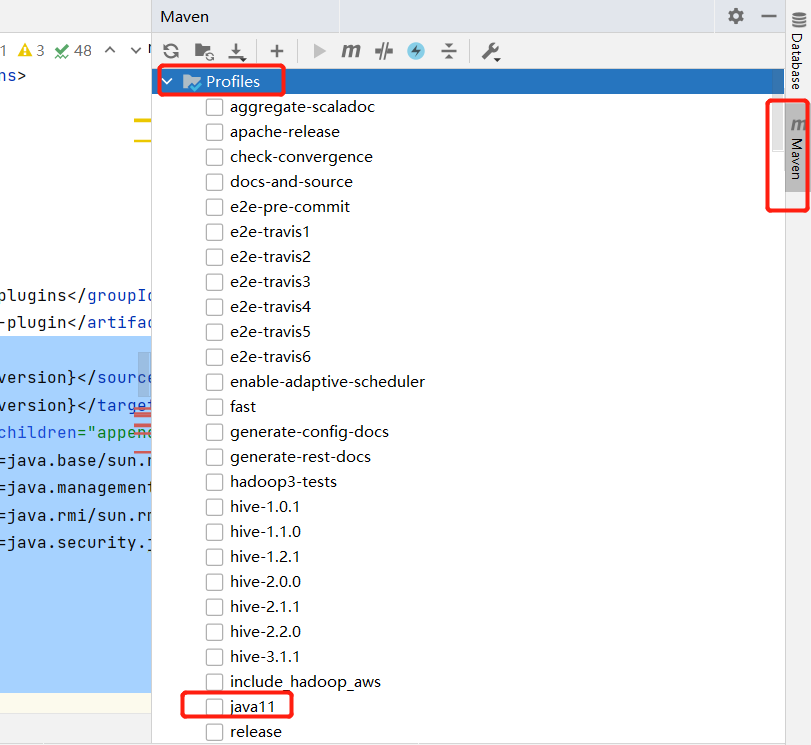Enable the aggregate-scaladoc profile

pyautogui.click(x=214, y=107)
